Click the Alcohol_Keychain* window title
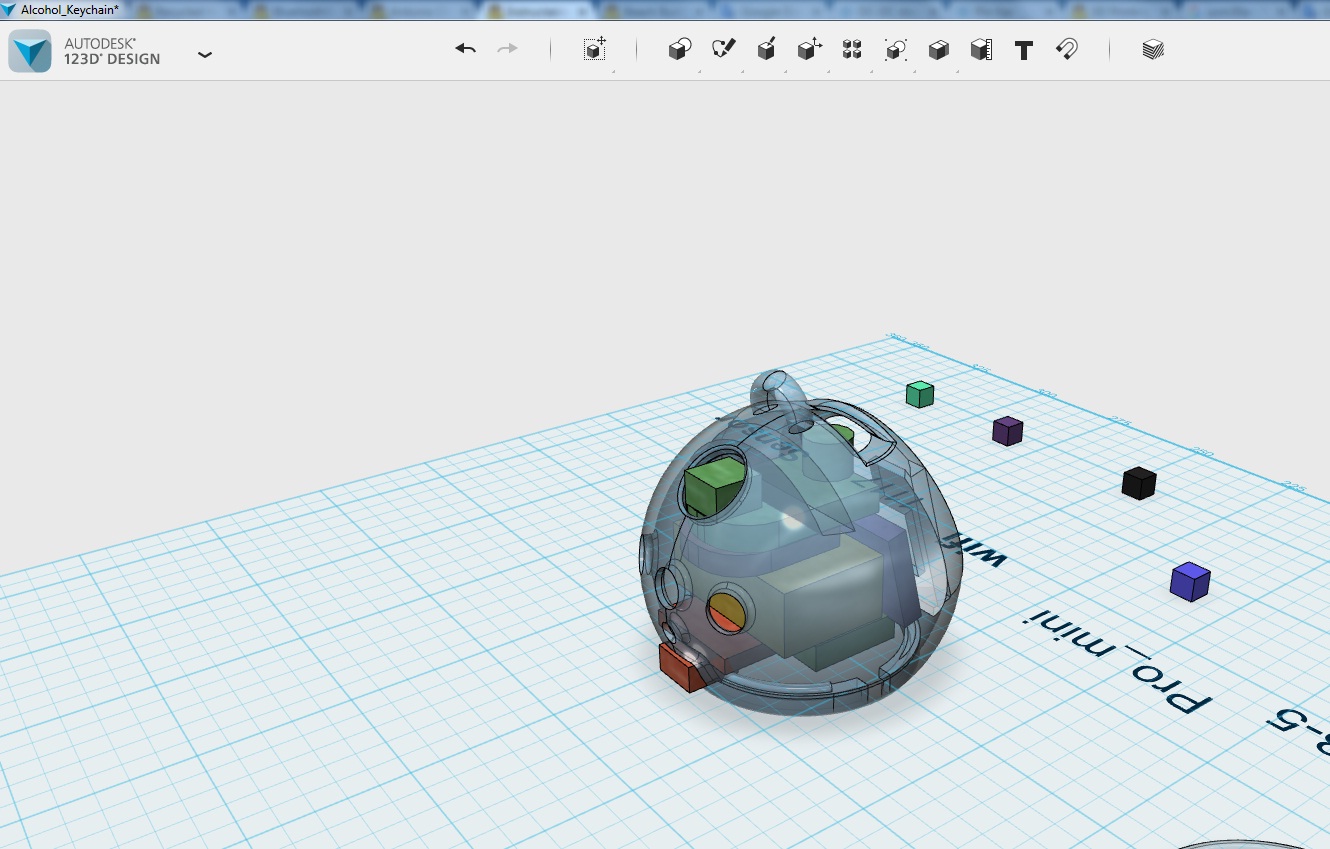The image size is (1330, 849). (70, 9)
